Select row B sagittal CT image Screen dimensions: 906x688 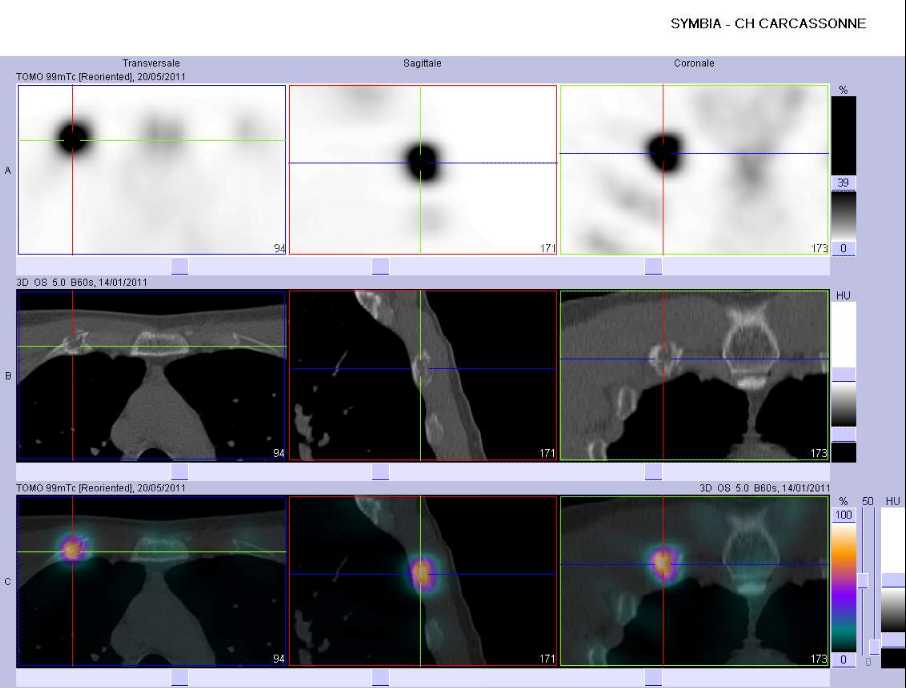pos(423,375)
